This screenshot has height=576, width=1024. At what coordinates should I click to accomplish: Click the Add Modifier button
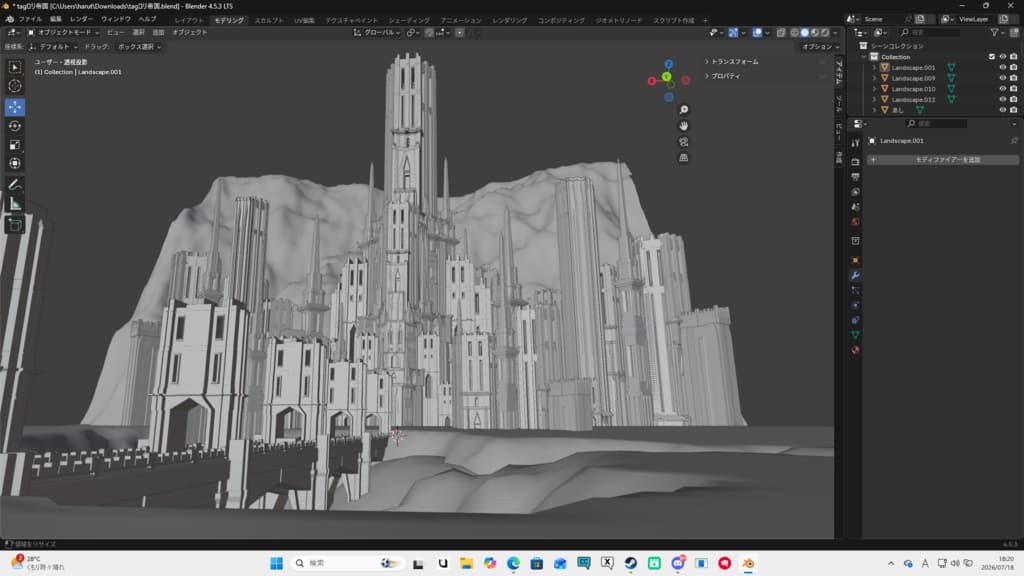942,159
